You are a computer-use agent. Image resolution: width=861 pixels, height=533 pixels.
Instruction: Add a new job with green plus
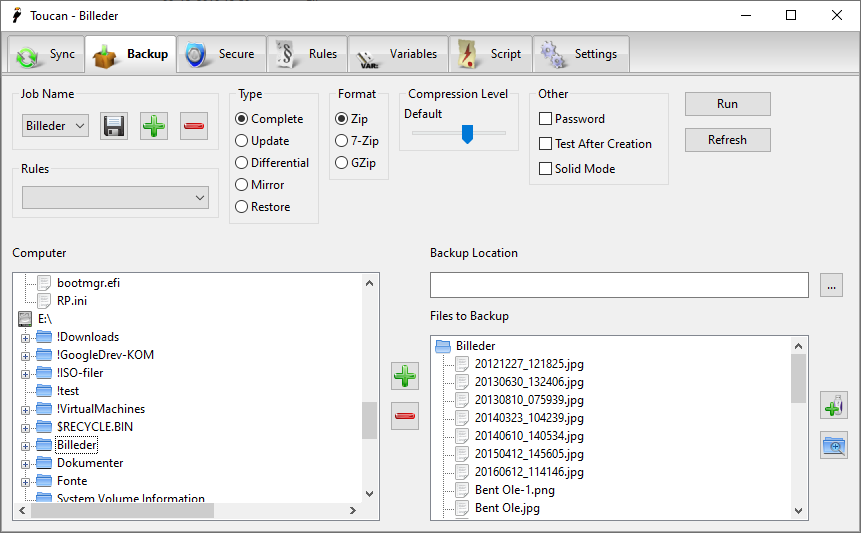pos(154,126)
